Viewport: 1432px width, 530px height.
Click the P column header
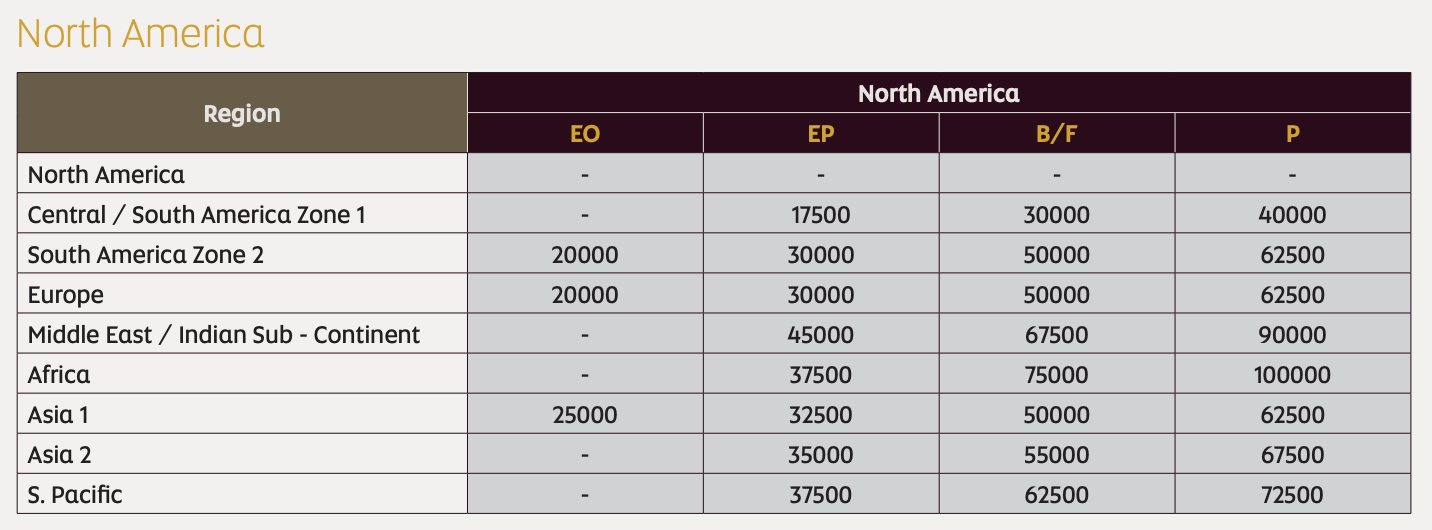(x=1292, y=134)
